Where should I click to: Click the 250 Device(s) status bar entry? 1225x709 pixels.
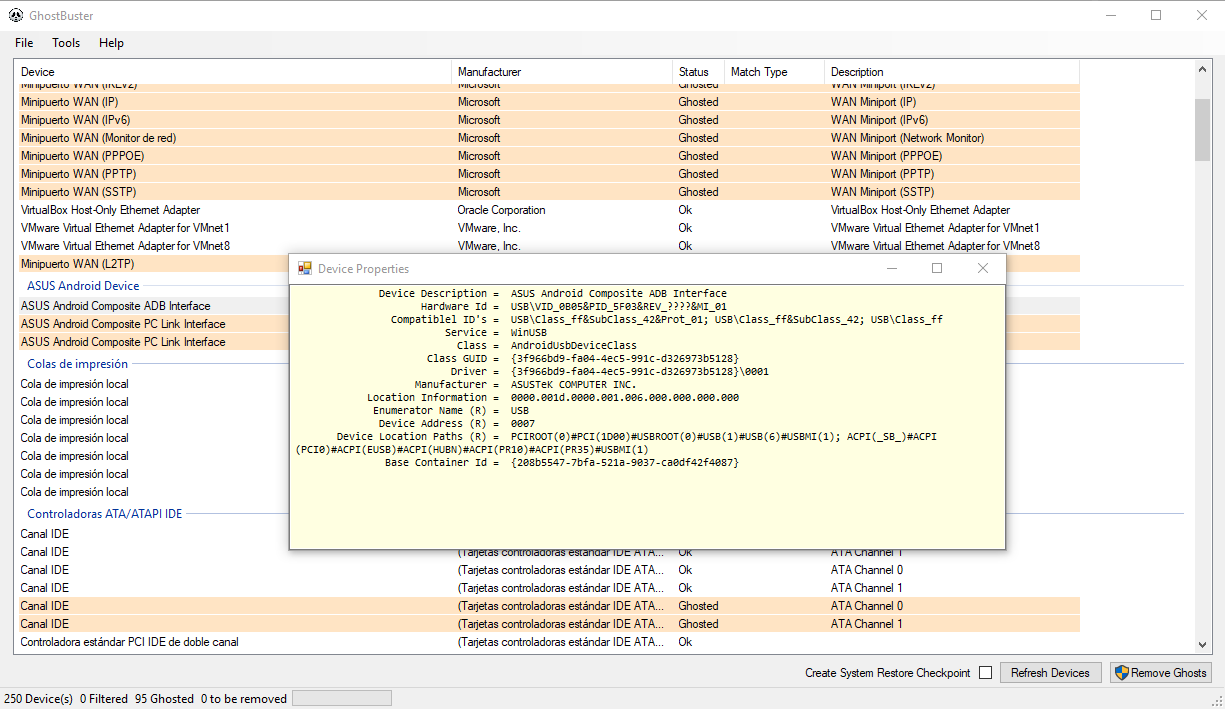pos(39,699)
